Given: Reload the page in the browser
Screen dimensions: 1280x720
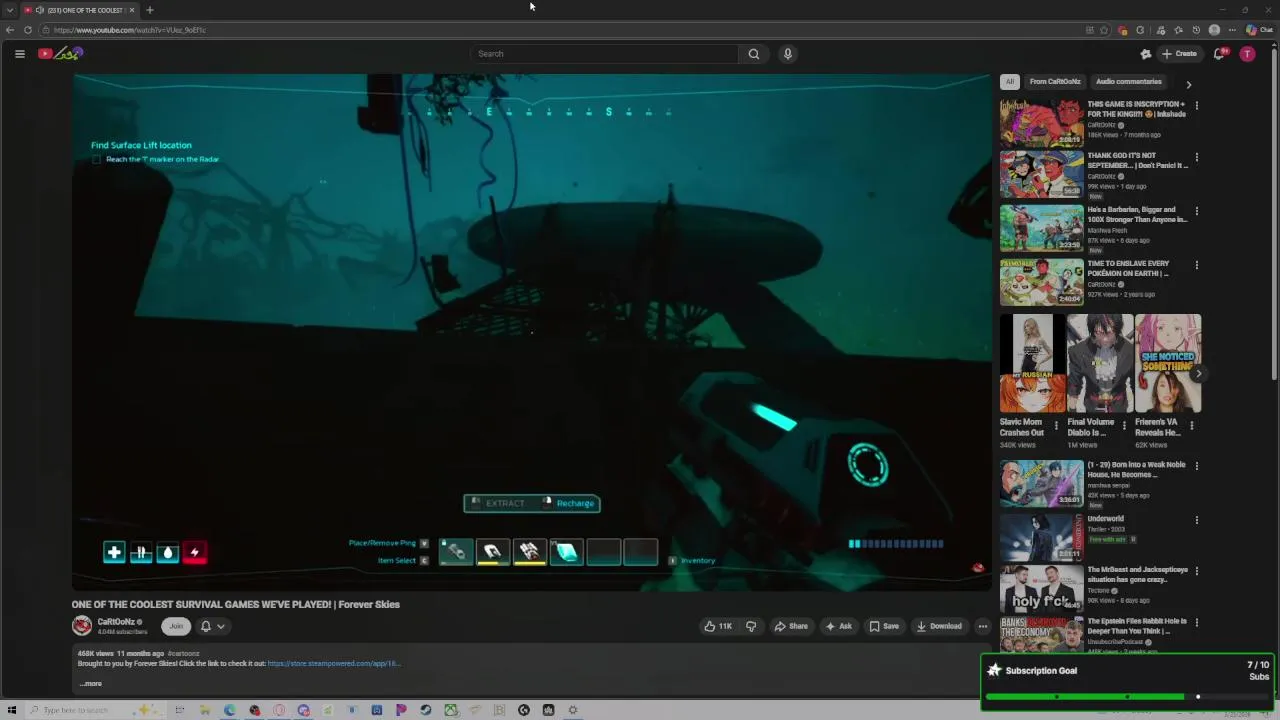Looking at the screenshot, I should (x=28, y=30).
